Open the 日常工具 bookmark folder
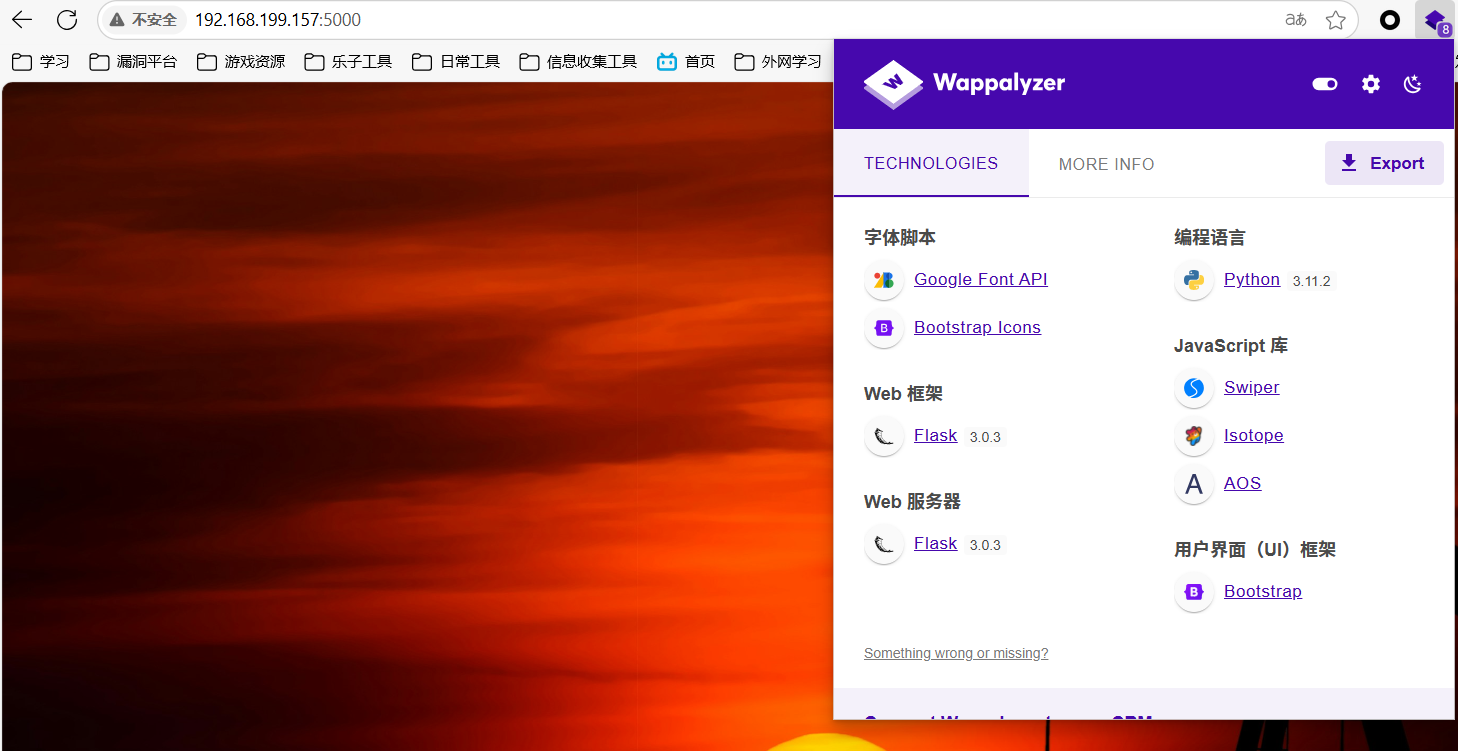The width and height of the screenshot is (1458, 751). 456,62
